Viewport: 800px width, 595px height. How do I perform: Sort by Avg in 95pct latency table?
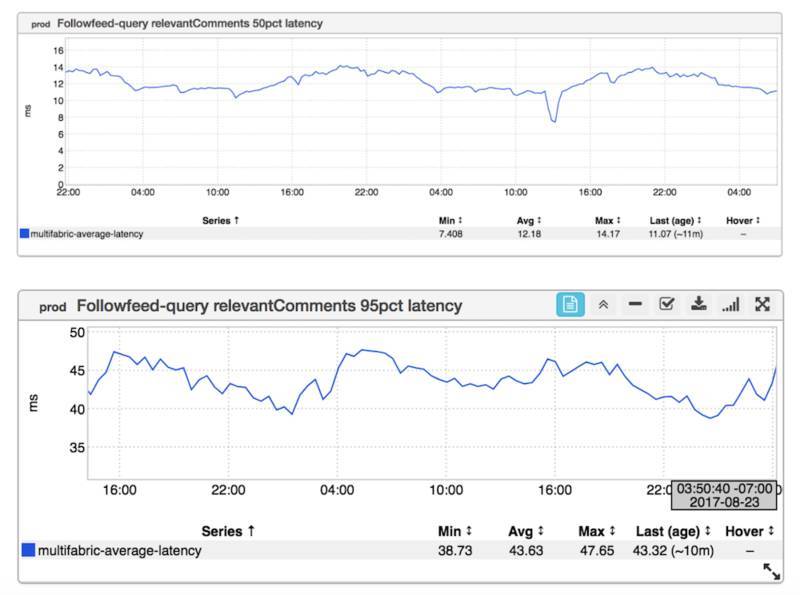(x=526, y=531)
